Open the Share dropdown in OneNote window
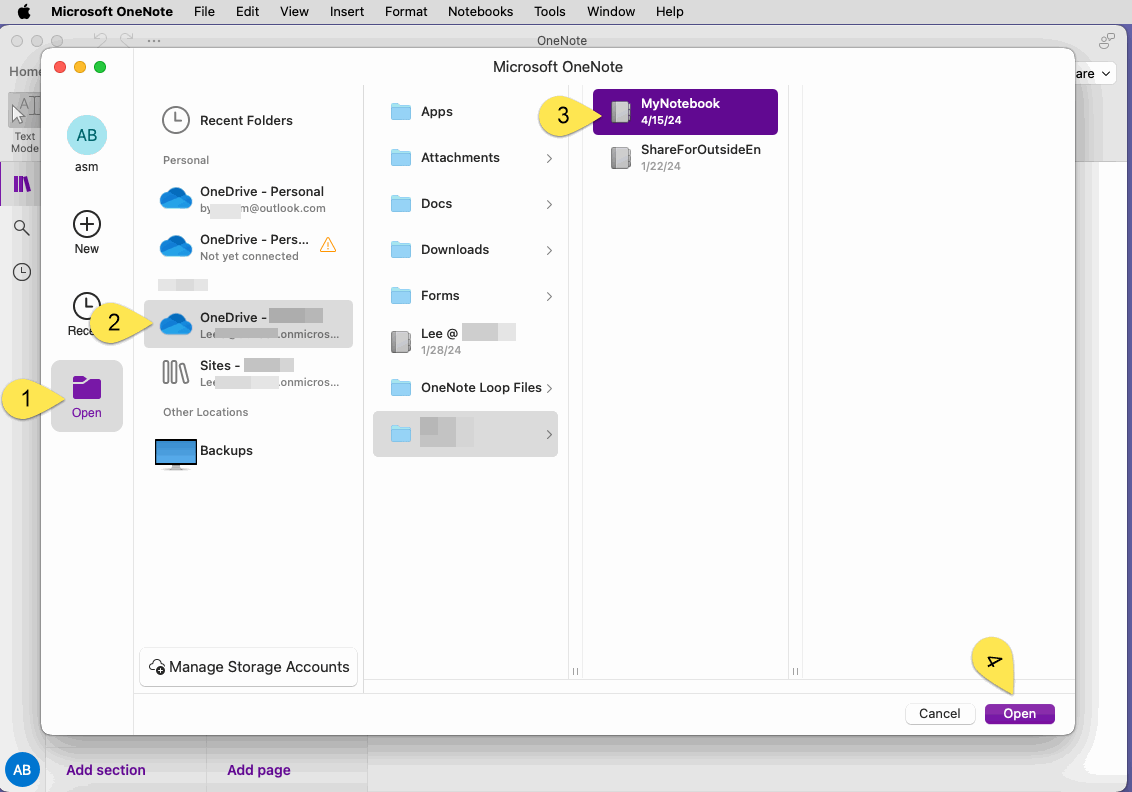Image resolution: width=1132 pixels, height=792 pixels. click(x=1095, y=74)
